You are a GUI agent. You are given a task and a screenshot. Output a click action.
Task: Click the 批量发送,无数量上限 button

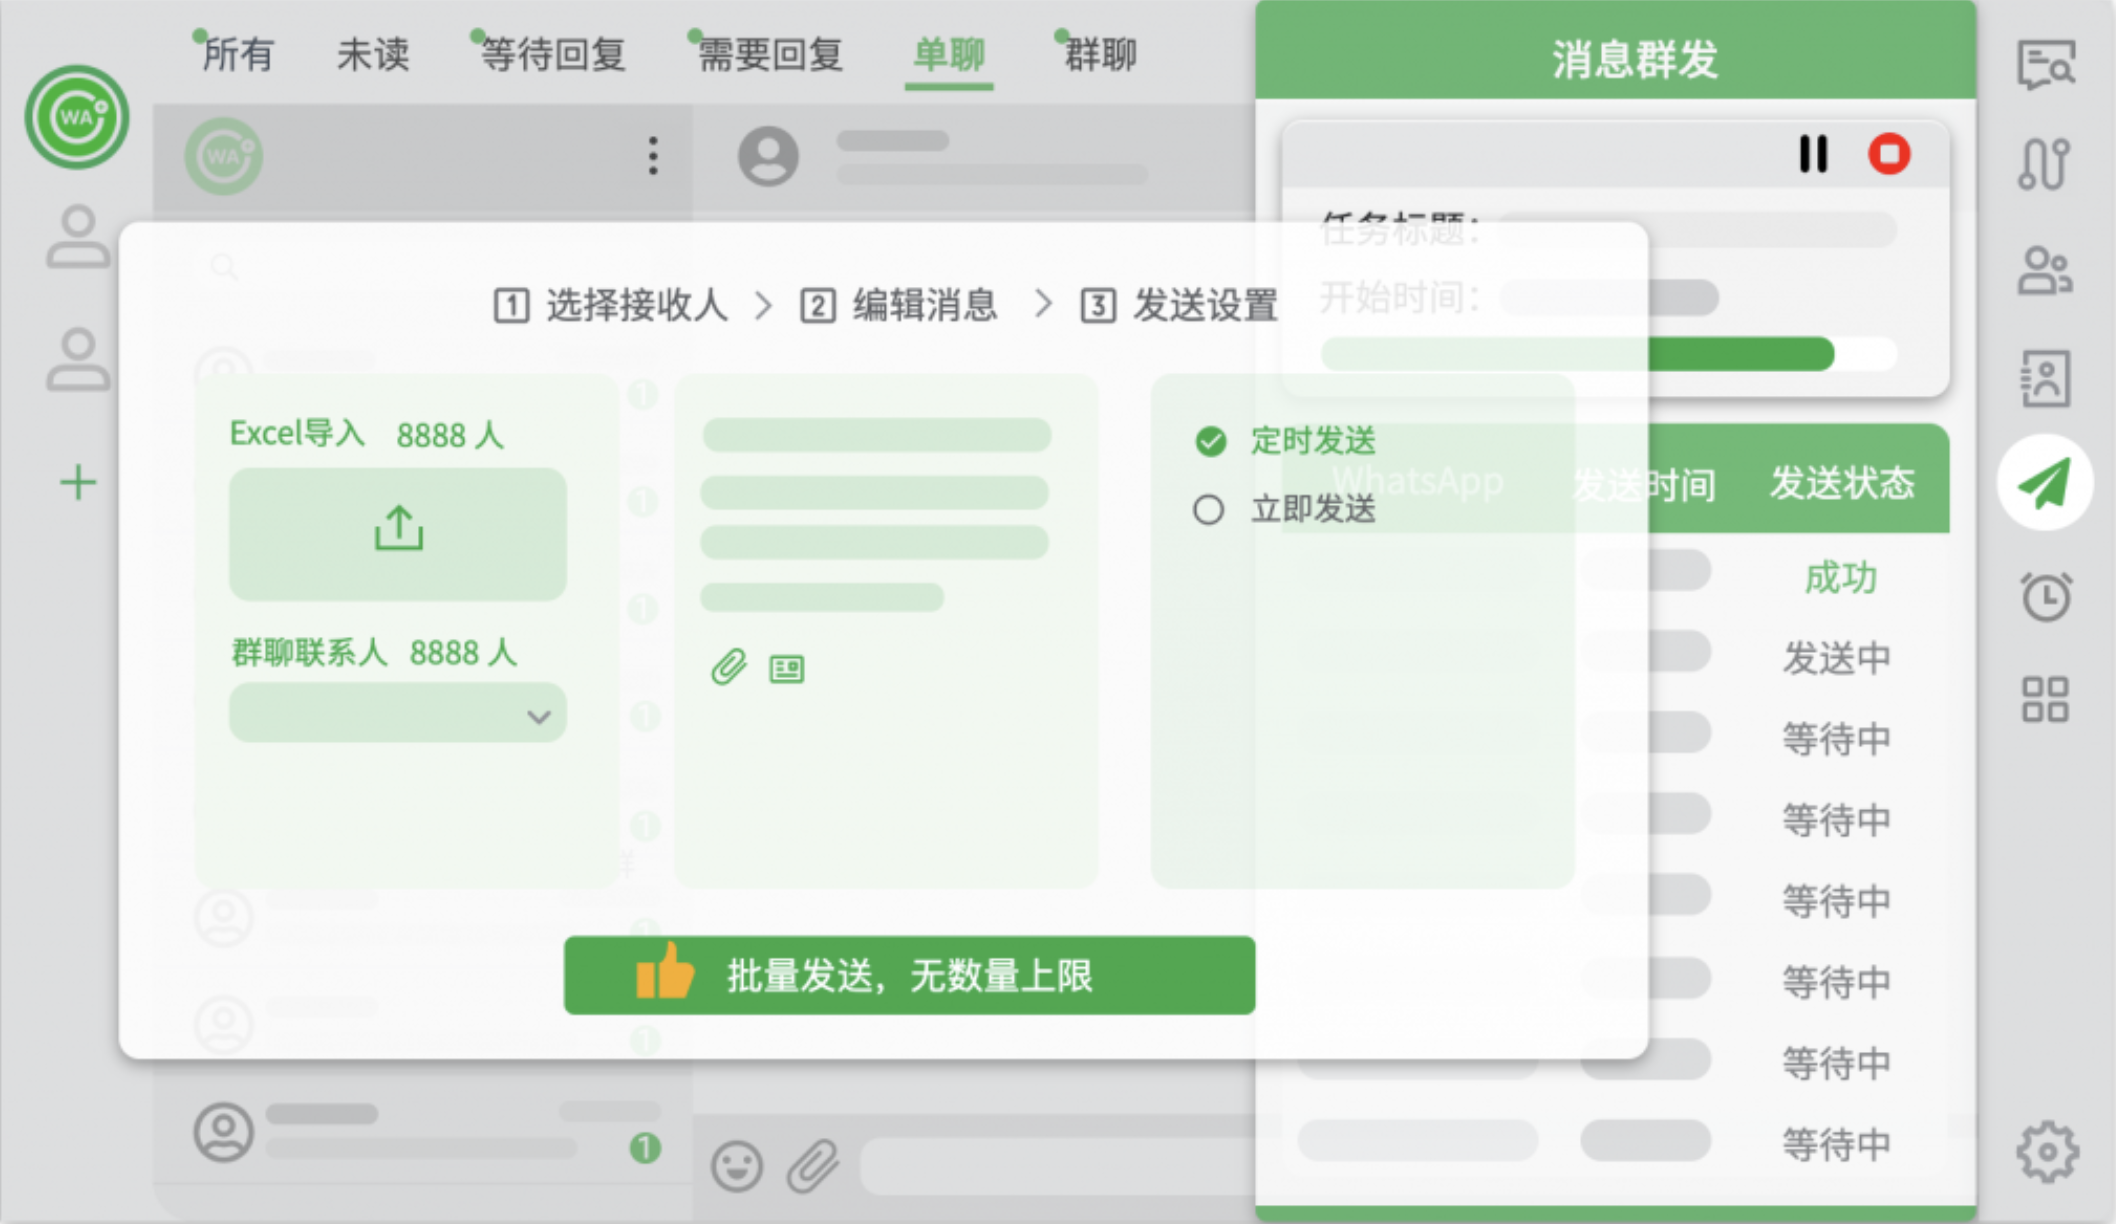pos(909,976)
